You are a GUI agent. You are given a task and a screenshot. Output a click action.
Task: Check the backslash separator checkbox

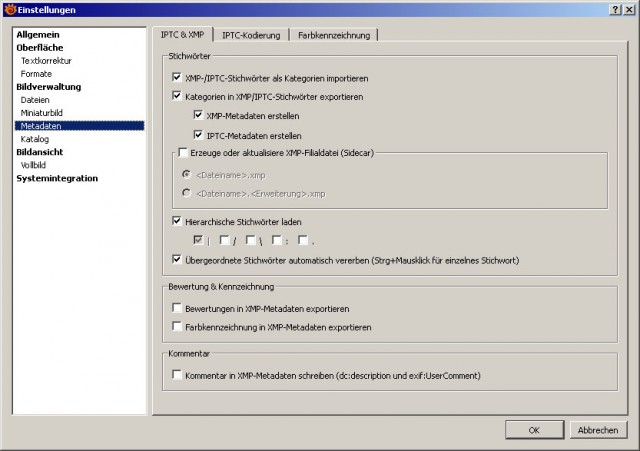click(251, 240)
